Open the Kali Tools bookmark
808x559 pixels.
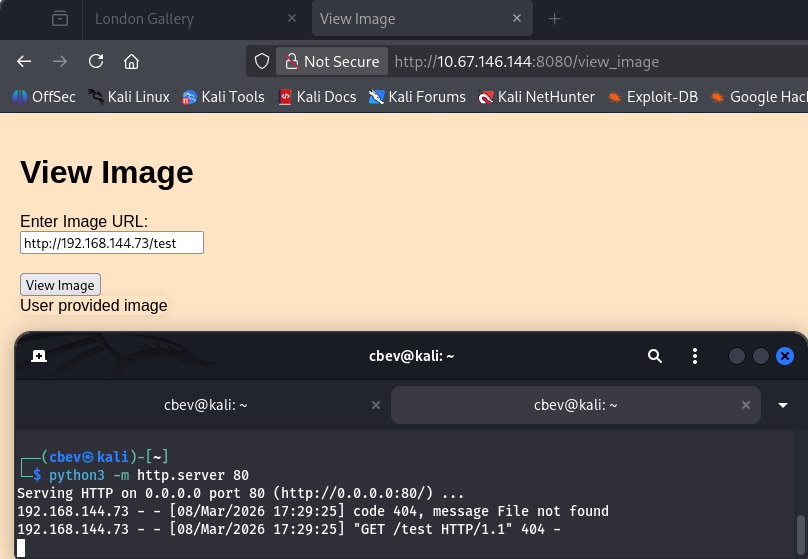coord(223,97)
